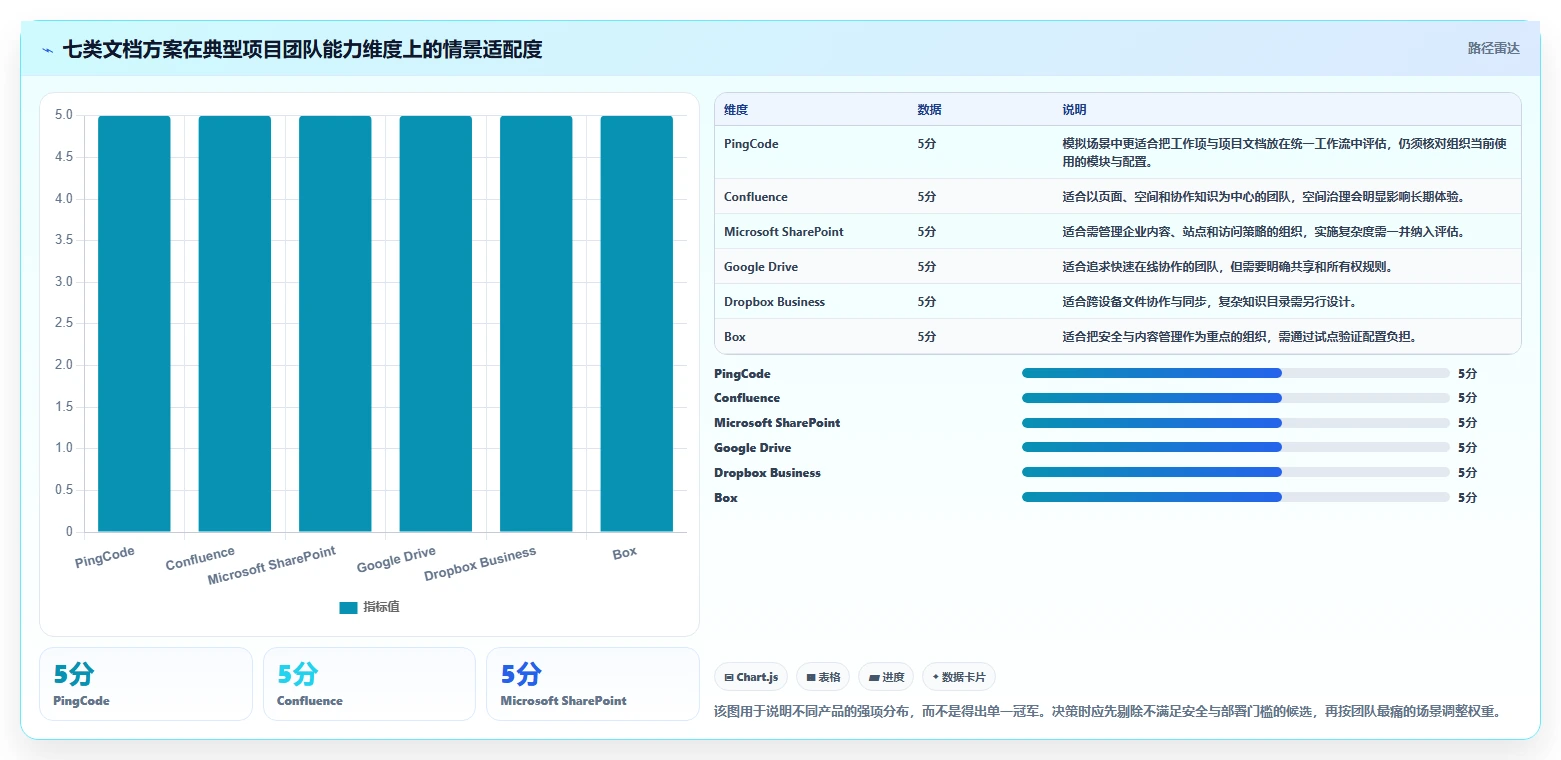Click the Google Drive bar in chart

(436, 323)
